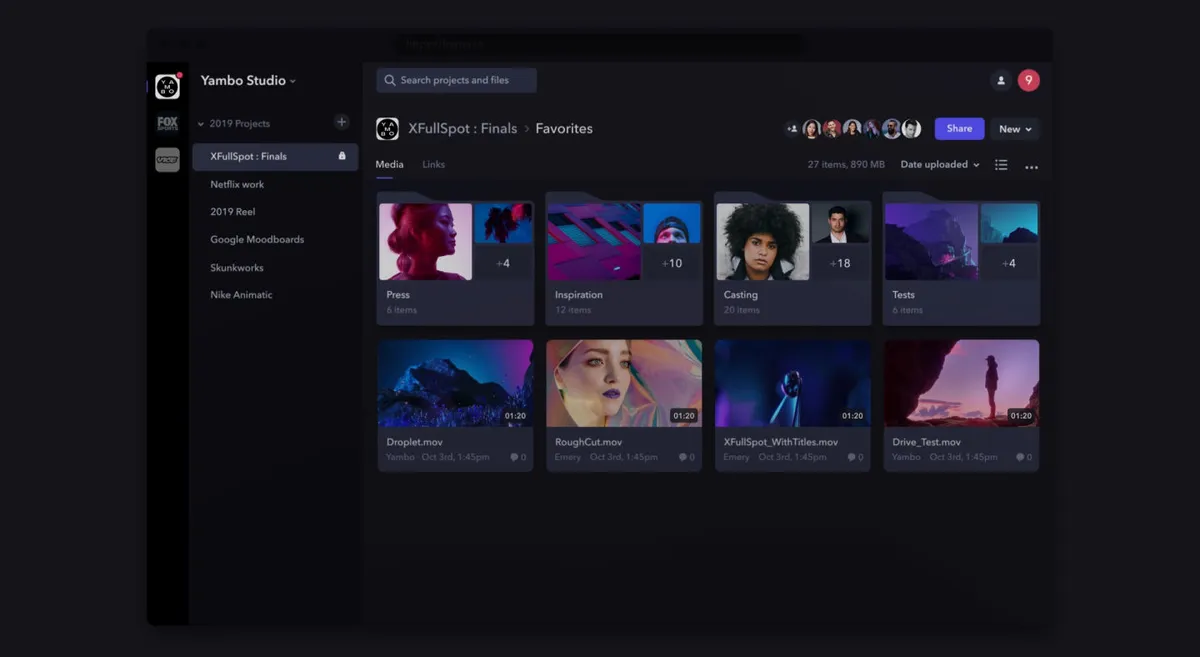Open the New dropdown button
1200x657 pixels.
1015,129
